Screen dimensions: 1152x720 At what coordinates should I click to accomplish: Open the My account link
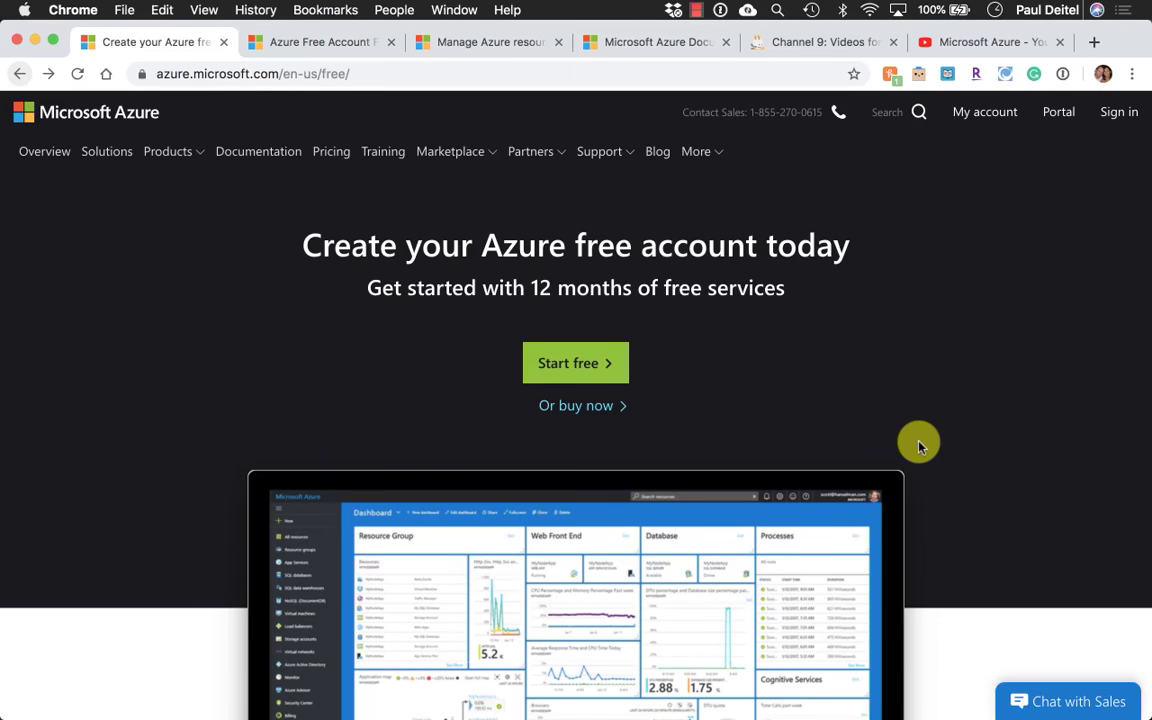[x=984, y=112]
